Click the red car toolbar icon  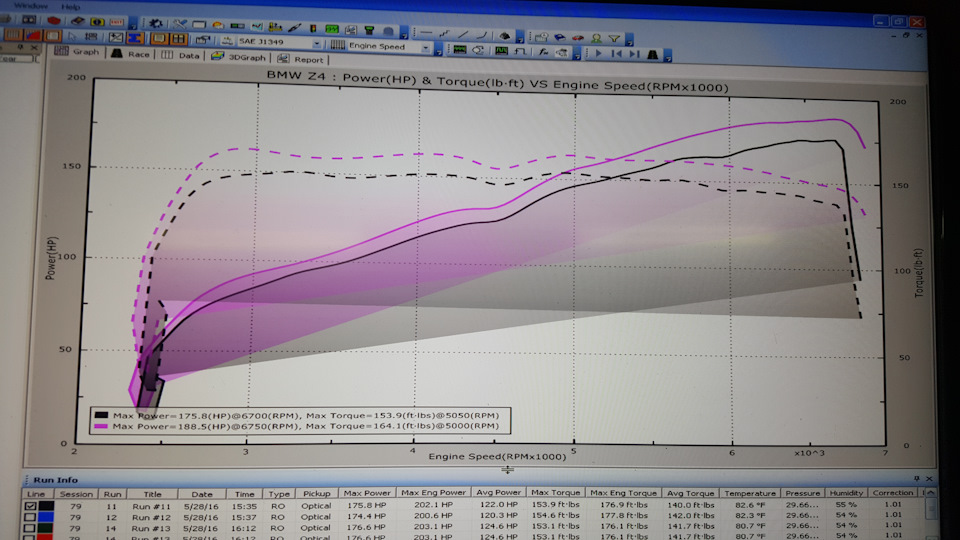tap(578, 37)
